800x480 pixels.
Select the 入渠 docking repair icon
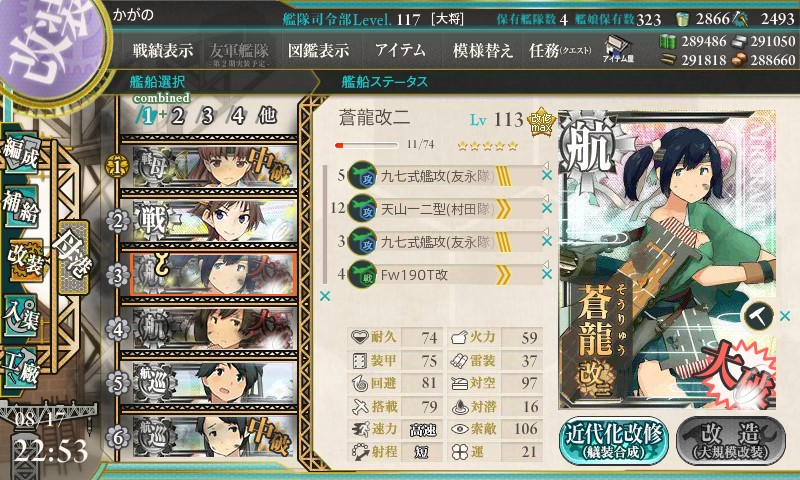[21, 316]
